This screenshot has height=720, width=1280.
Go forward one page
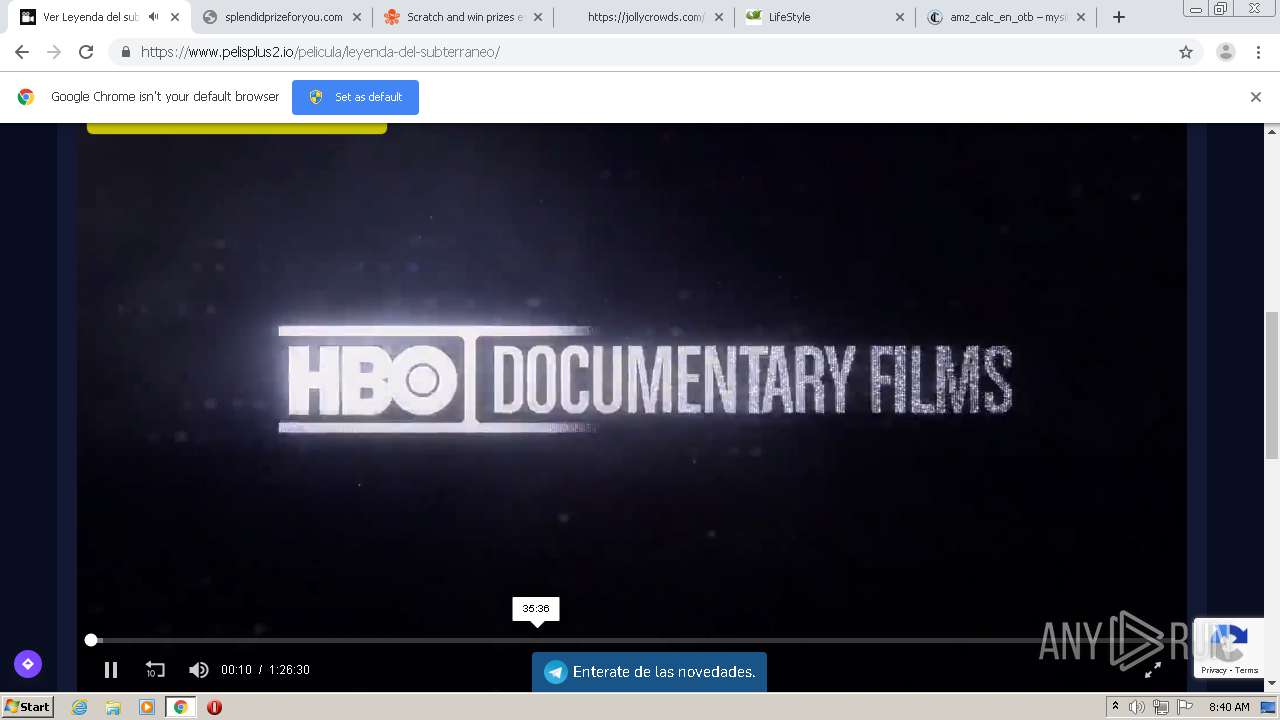coord(54,52)
